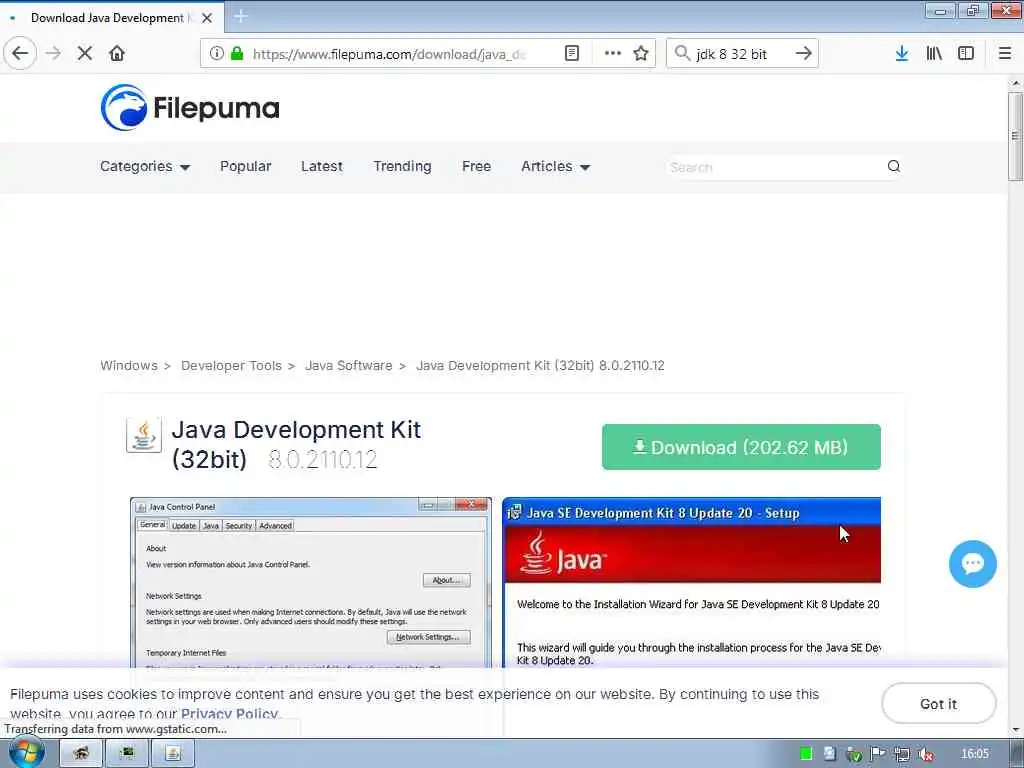The width and height of the screenshot is (1024, 768).
Task: Show site information icon in address bar
Action: tap(217, 54)
